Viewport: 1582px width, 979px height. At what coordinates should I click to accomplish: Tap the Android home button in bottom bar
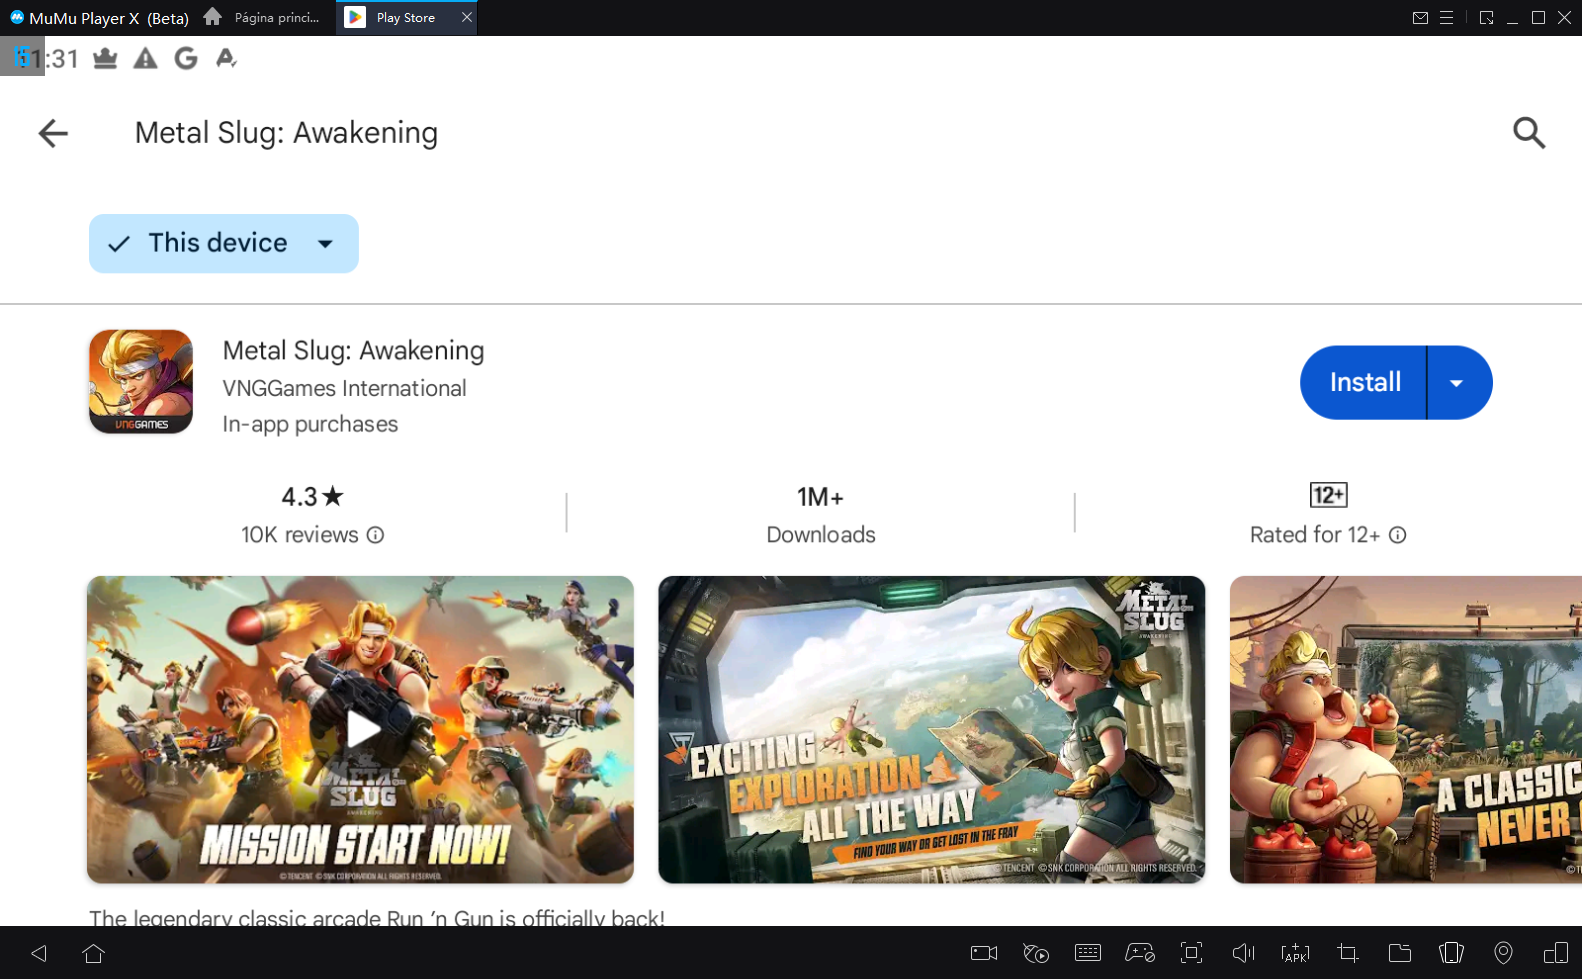(x=94, y=953)
